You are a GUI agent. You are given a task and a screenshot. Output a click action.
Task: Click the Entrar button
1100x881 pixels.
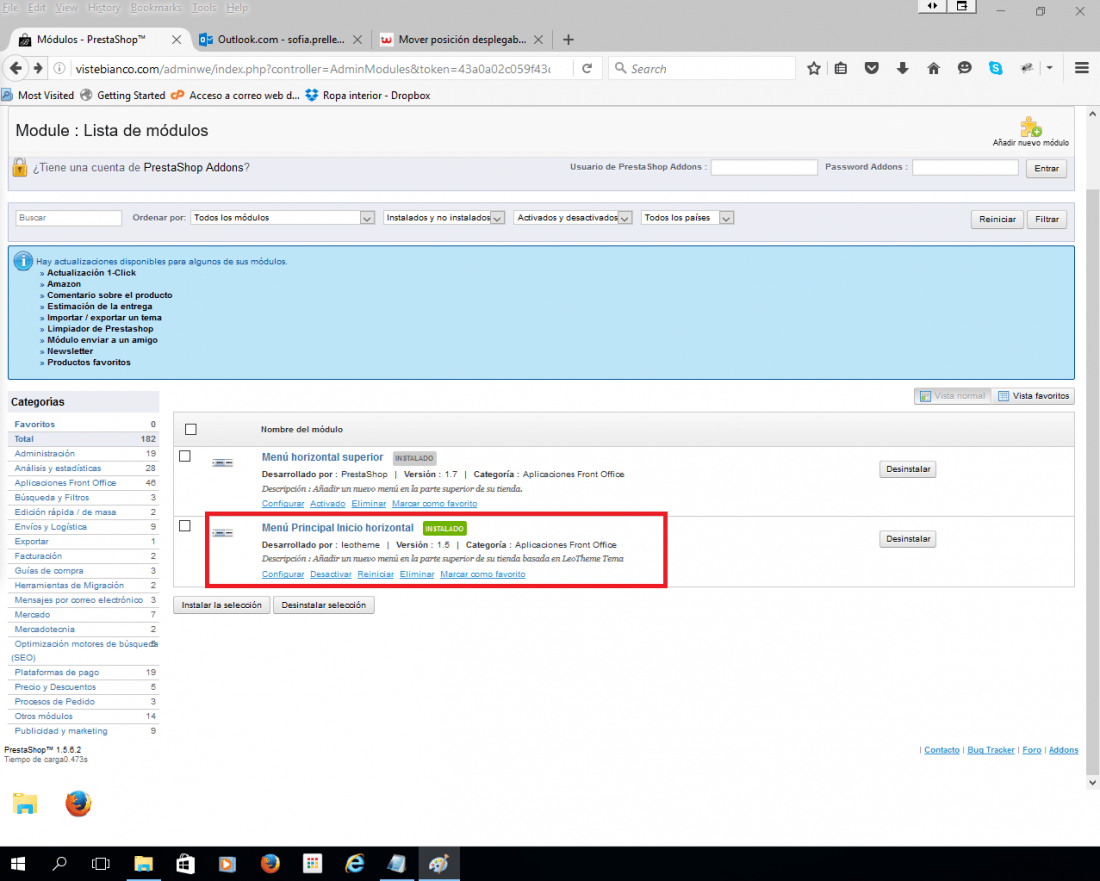tap(1046, 168)
